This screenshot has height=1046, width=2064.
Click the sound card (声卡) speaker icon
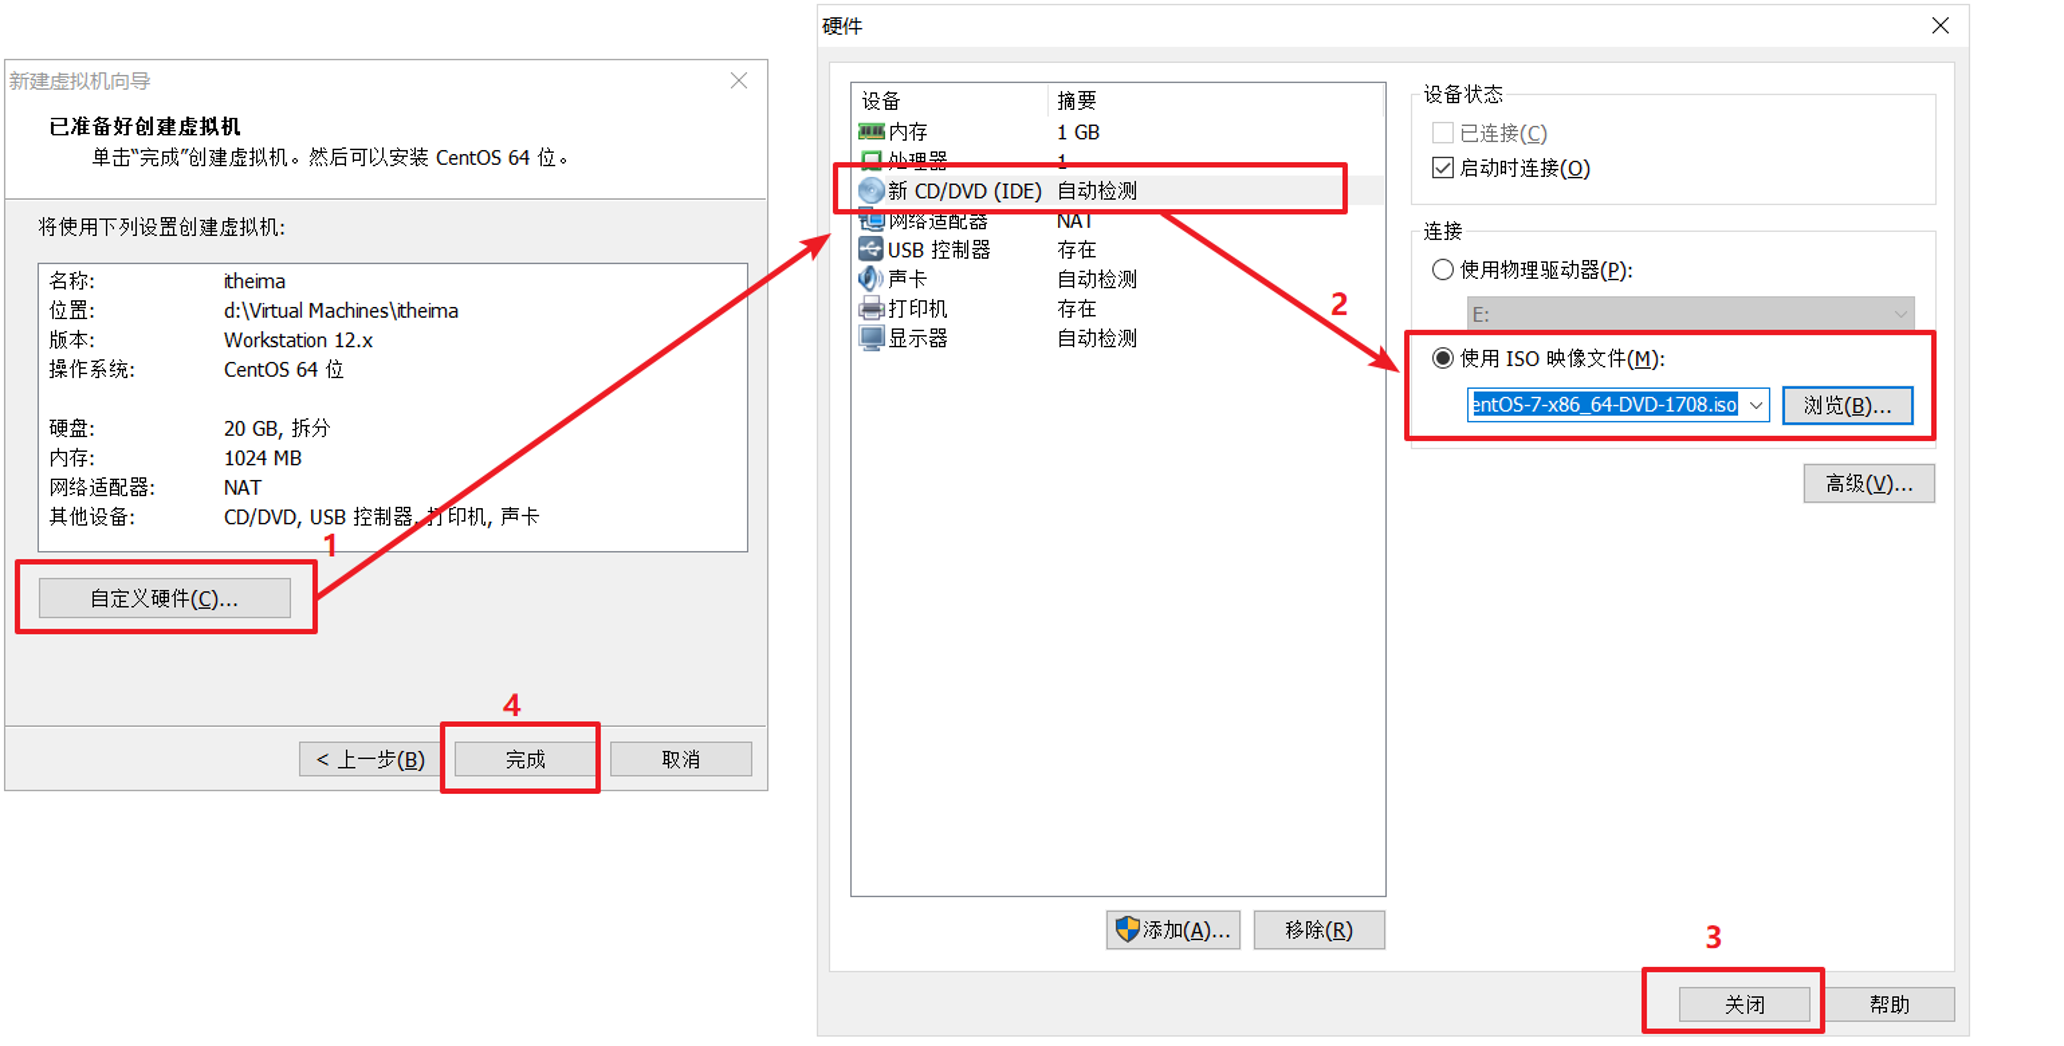coord(871,278)
